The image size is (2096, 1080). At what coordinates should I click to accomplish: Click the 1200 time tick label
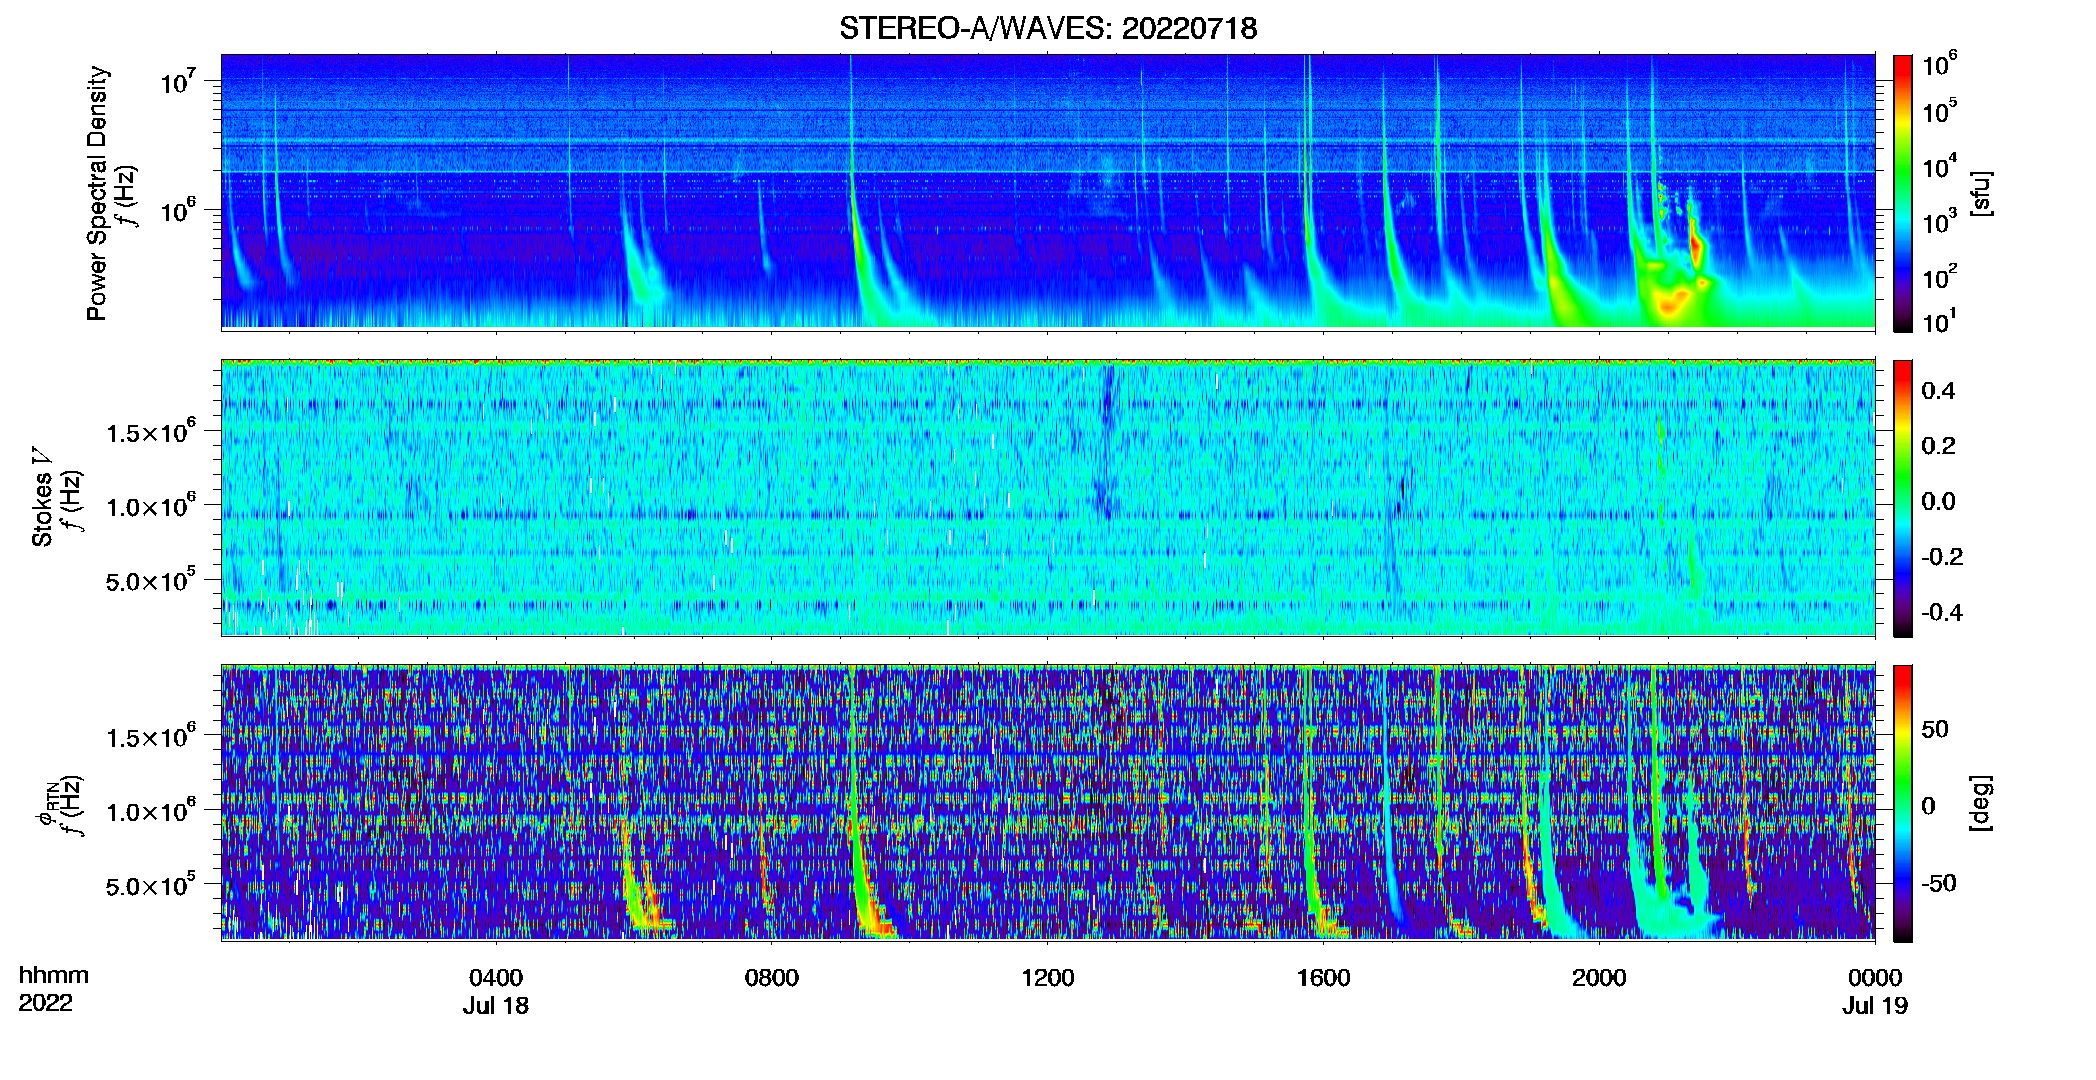(x=1048, y=978)
